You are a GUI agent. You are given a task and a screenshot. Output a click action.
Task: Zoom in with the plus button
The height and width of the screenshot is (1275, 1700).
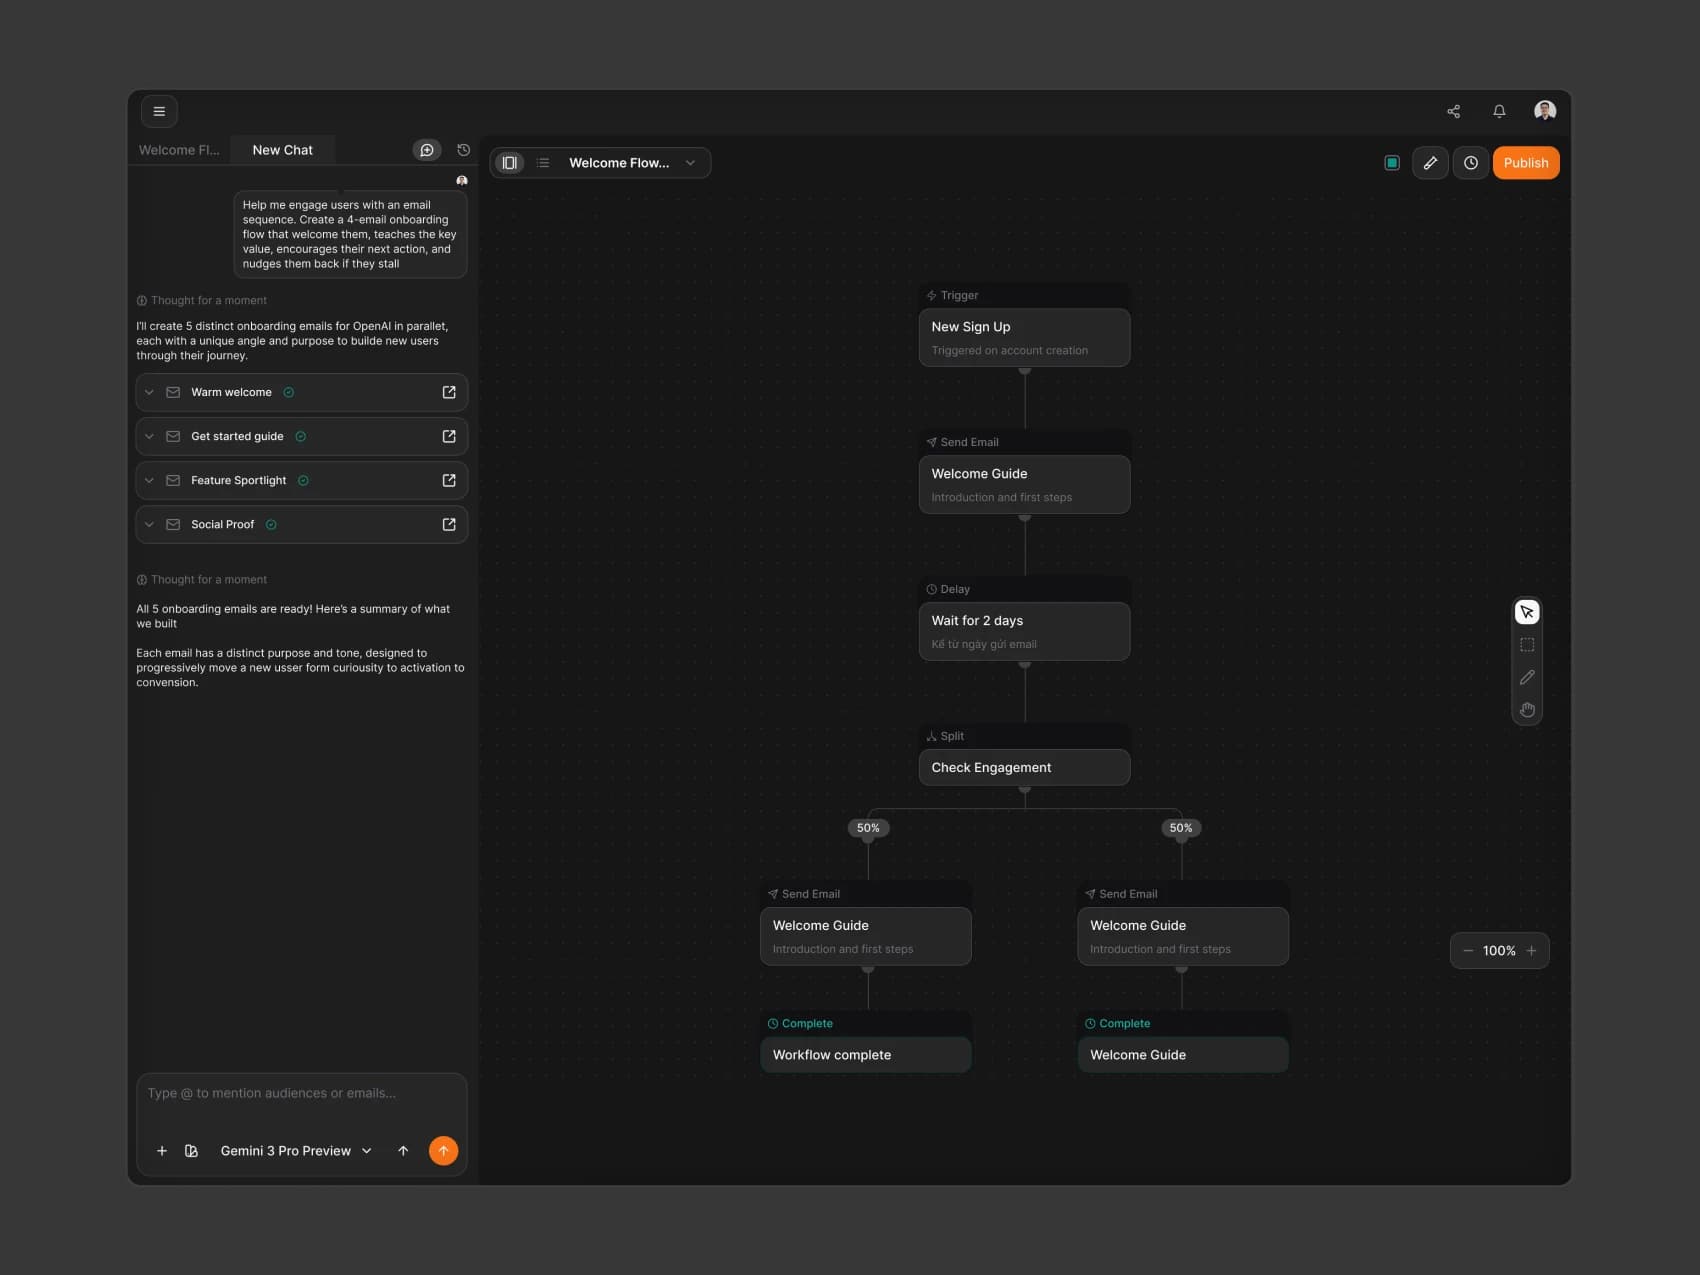[1531, 950]
